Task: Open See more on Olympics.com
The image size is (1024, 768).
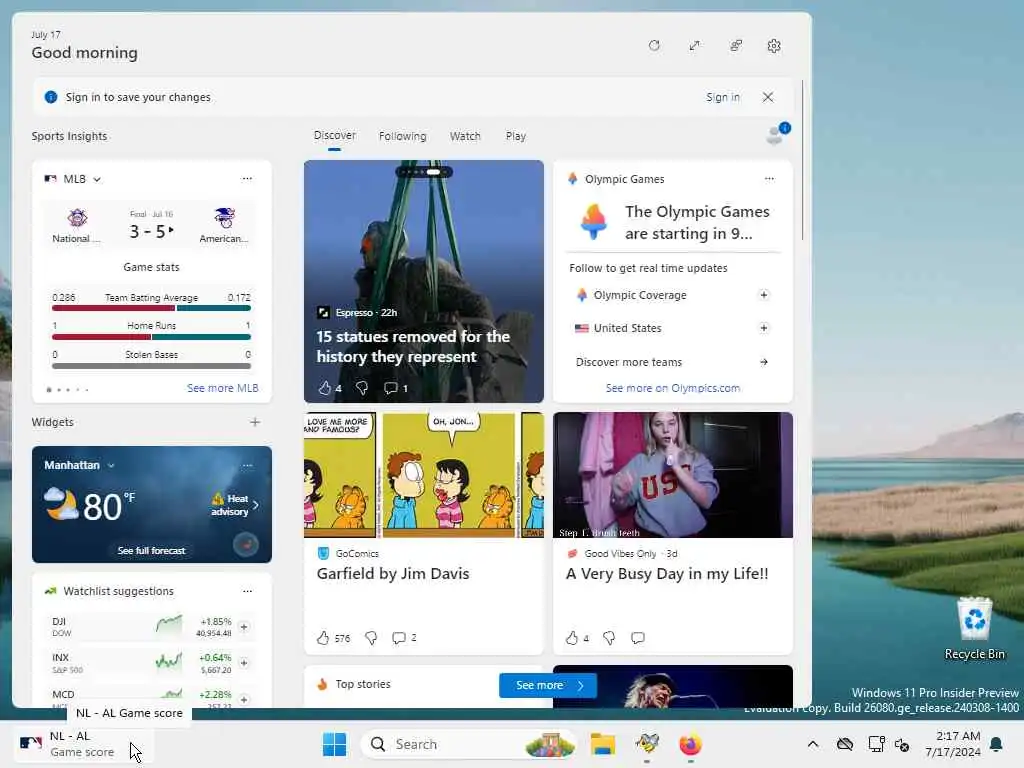Action: point(673,388)
